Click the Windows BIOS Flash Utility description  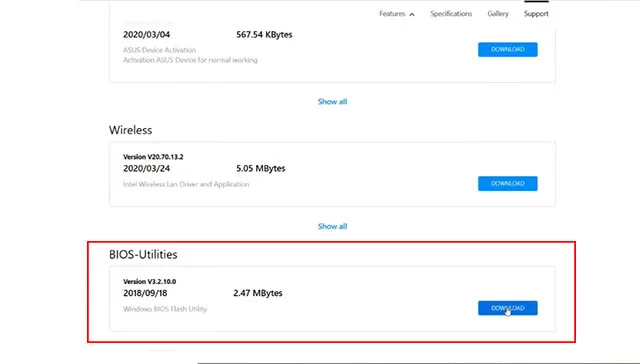coord(165,309)
